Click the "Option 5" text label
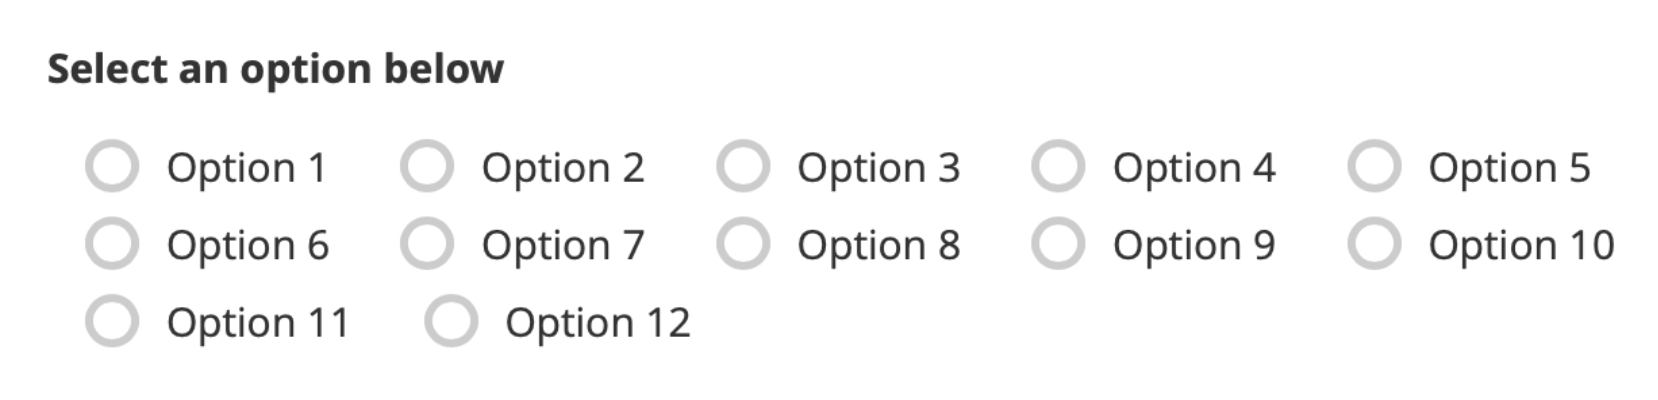The width and height of the screenshot is (1658, 400). [x=1508, y=168]
